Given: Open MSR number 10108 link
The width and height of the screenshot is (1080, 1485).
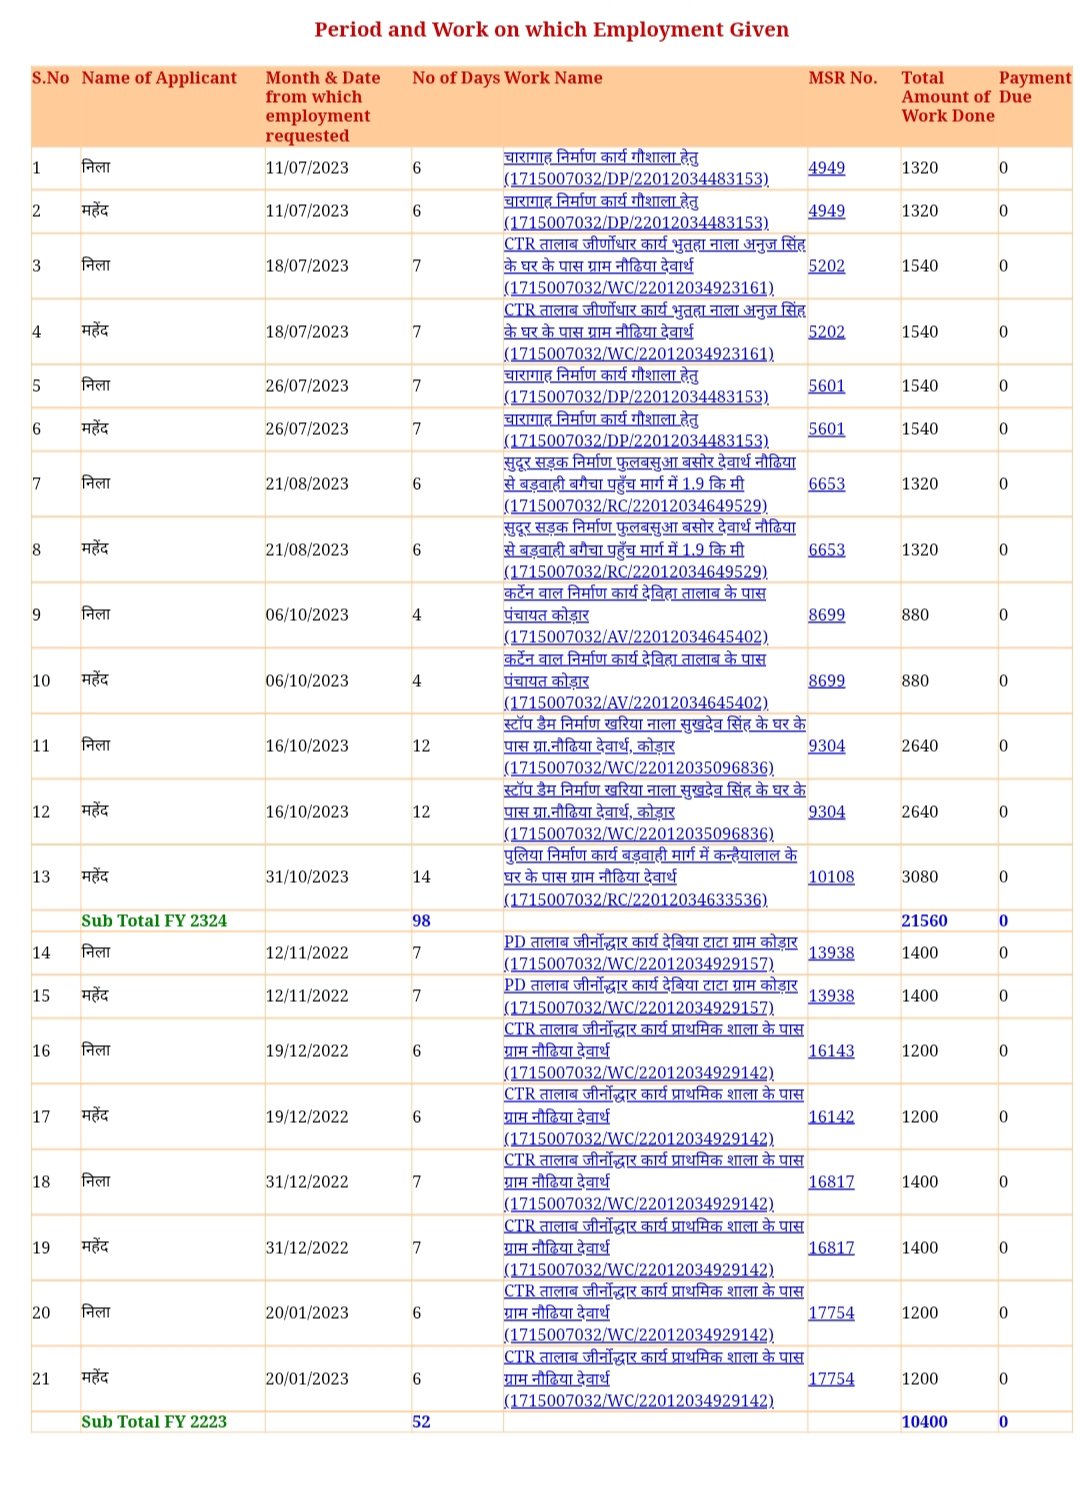Looking at the screenshot, I should point(831,877).
